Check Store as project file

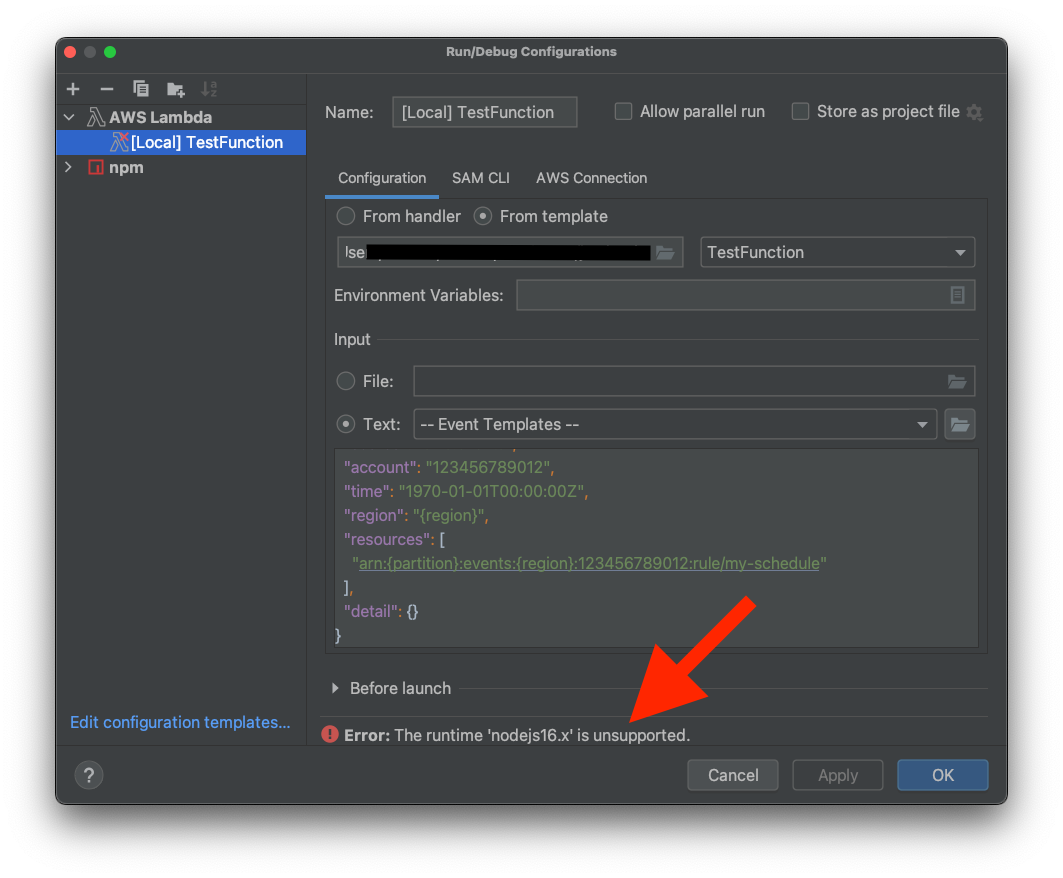coord(800,111)
